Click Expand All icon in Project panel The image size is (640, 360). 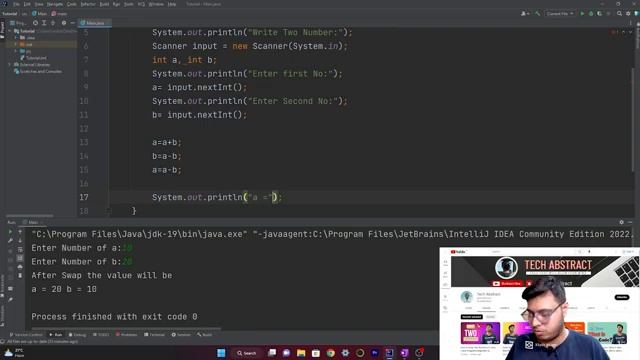point(44,23)
